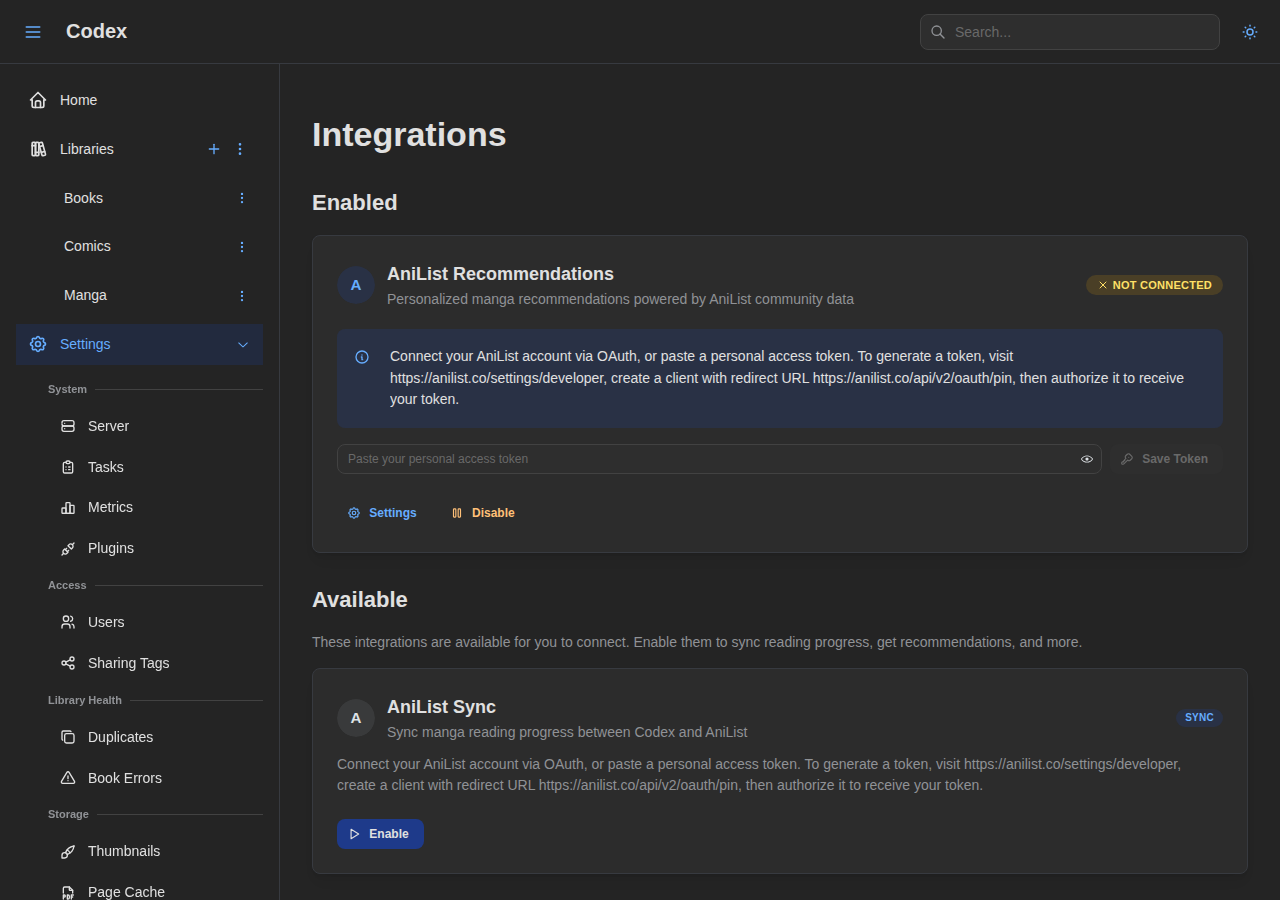Open the Manga library kebab menu
The height and width of the screenshot is (900, 1280).
[241, 295]
